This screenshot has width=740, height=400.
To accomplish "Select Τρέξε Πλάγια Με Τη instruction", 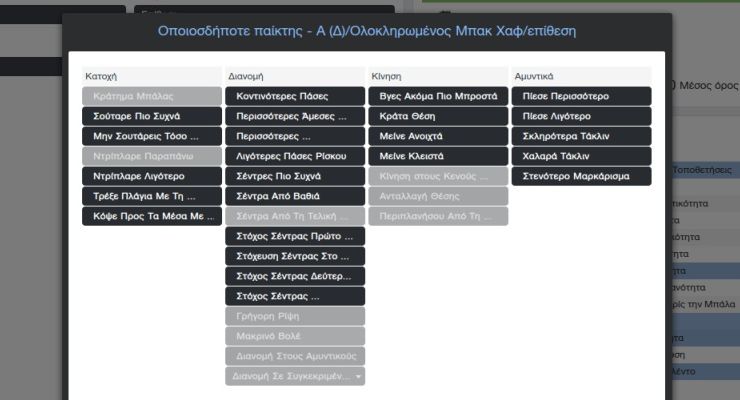I will [x=151, y=196].
